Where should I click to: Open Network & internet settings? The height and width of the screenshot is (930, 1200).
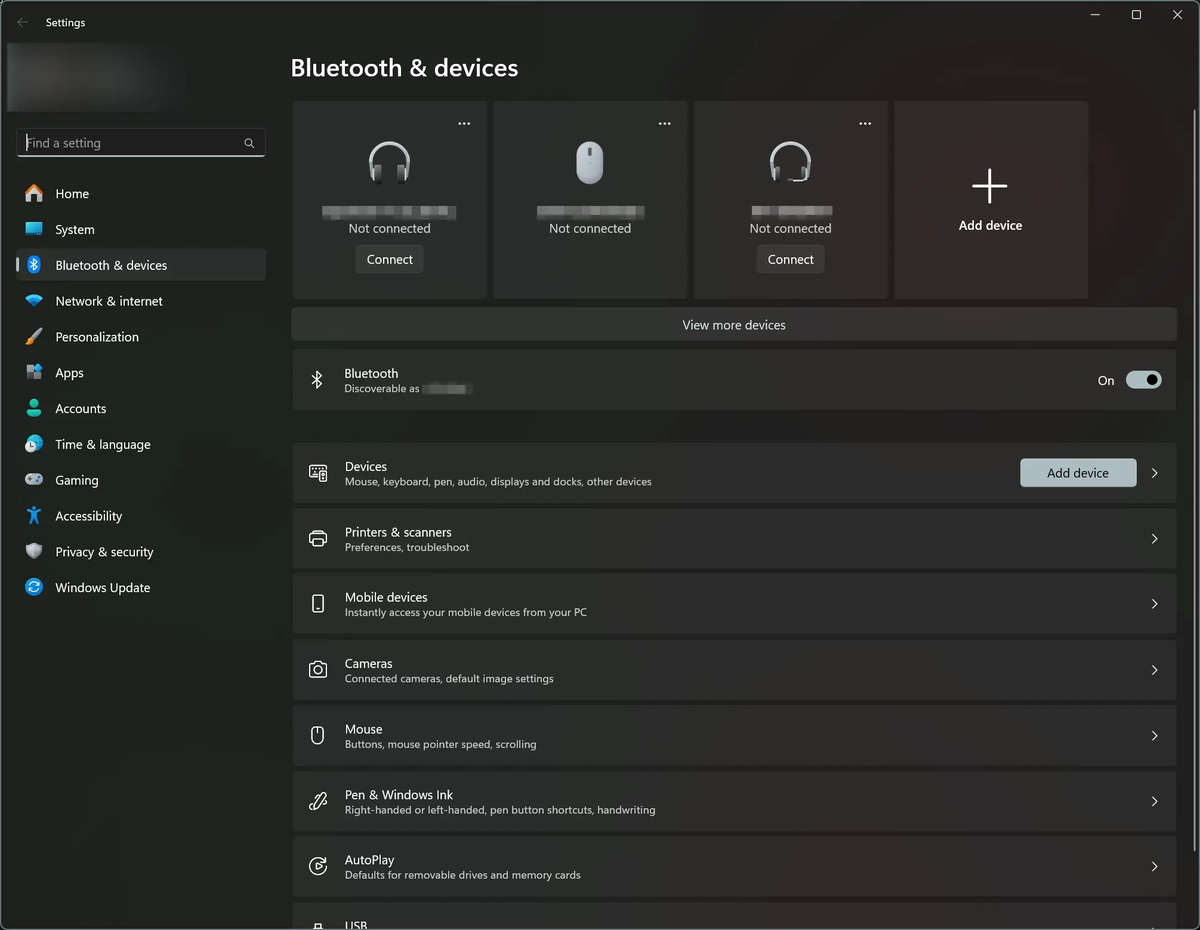(141, 301)
